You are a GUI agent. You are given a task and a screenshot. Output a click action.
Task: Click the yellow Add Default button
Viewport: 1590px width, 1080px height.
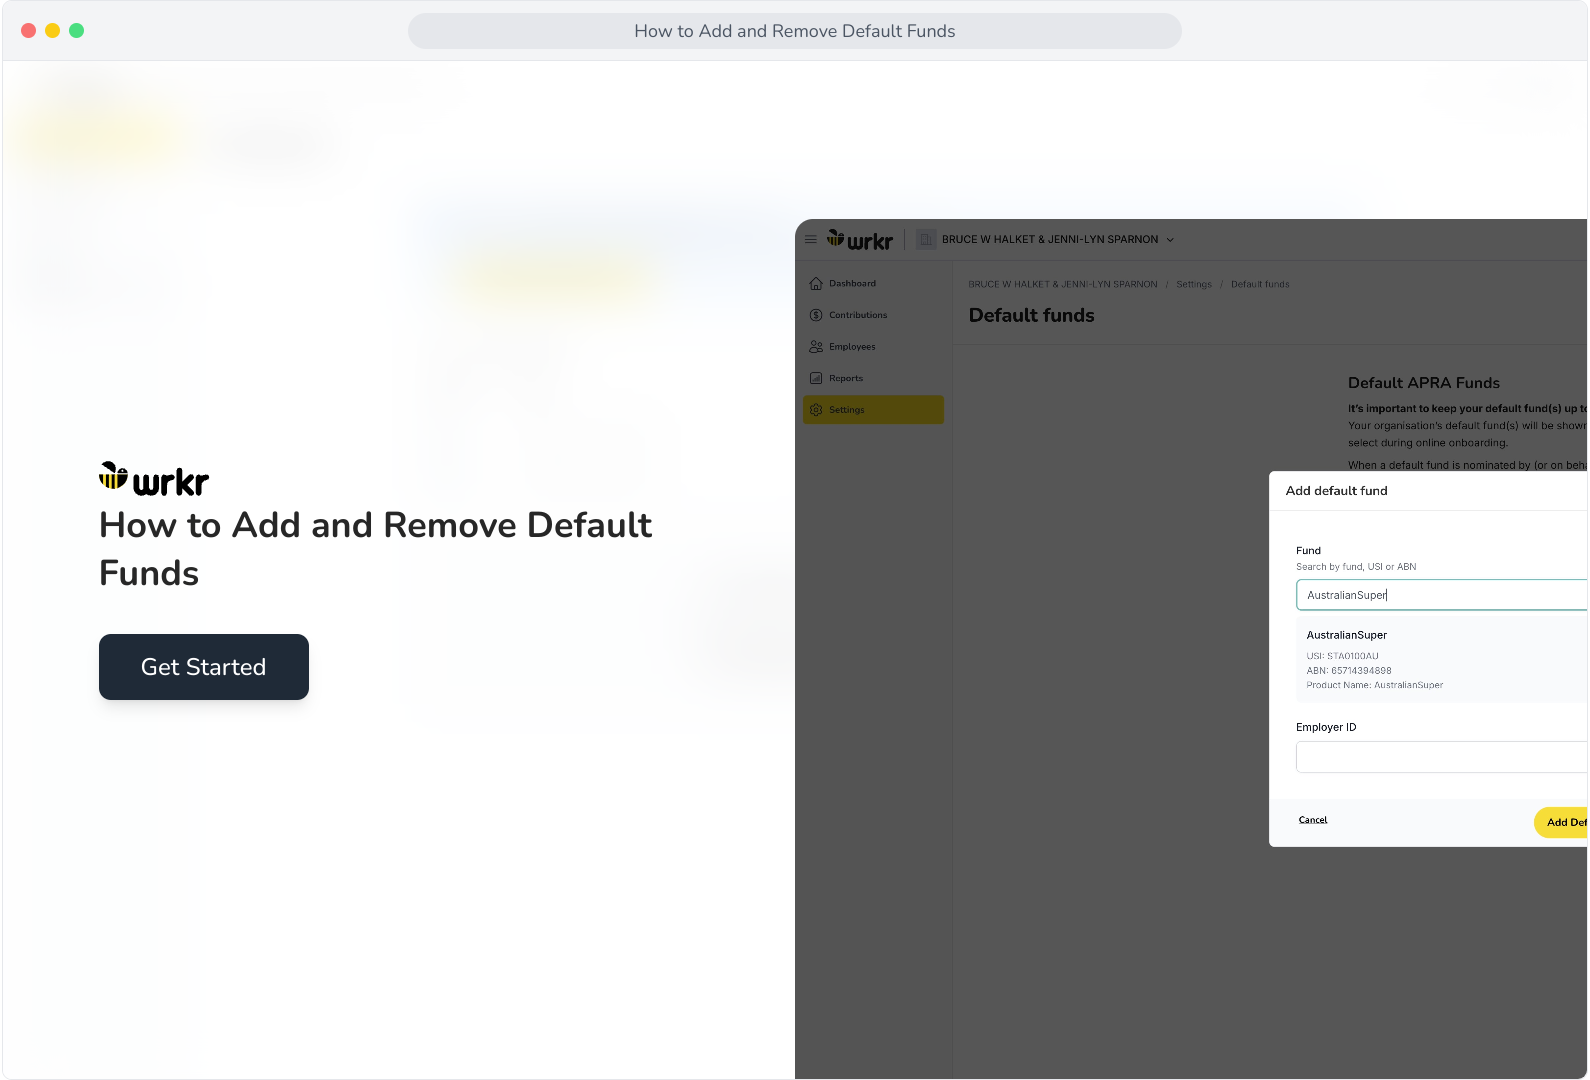(x=1562, y=822)
